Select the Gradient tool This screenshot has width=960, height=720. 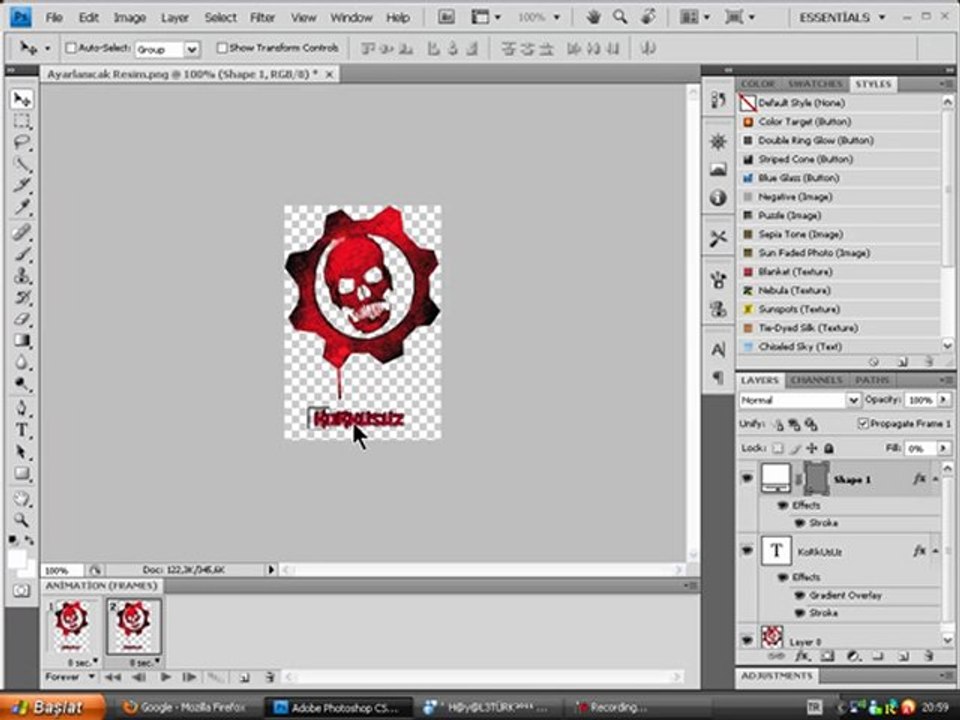pos(22,340)
